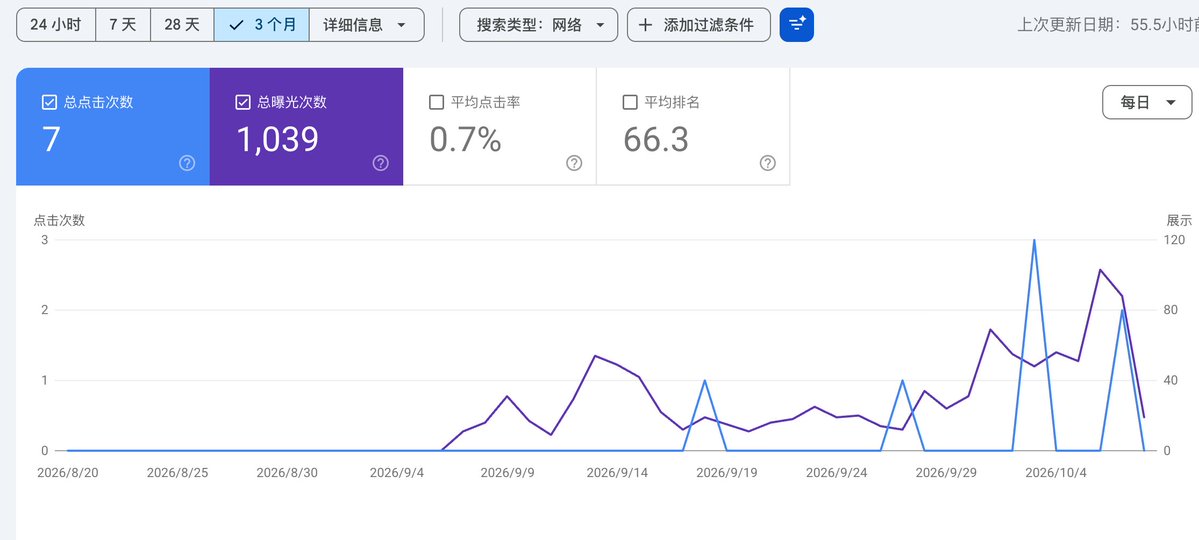This screenshot has width=1199, height=540.
Task: Click the 添加过滤条件 button
Action: [699, 24]
